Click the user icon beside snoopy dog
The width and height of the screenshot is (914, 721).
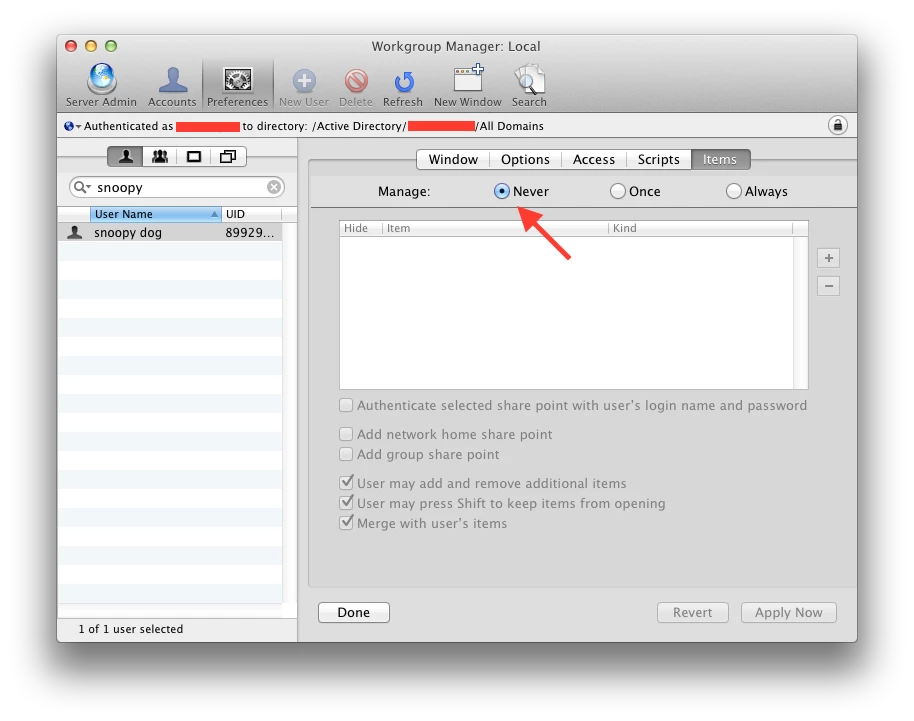[75, 233]
